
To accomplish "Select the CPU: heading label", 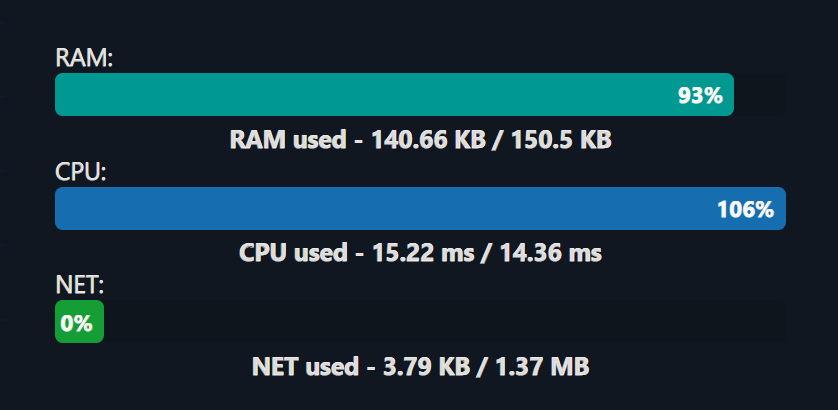I will click(81, 172).
